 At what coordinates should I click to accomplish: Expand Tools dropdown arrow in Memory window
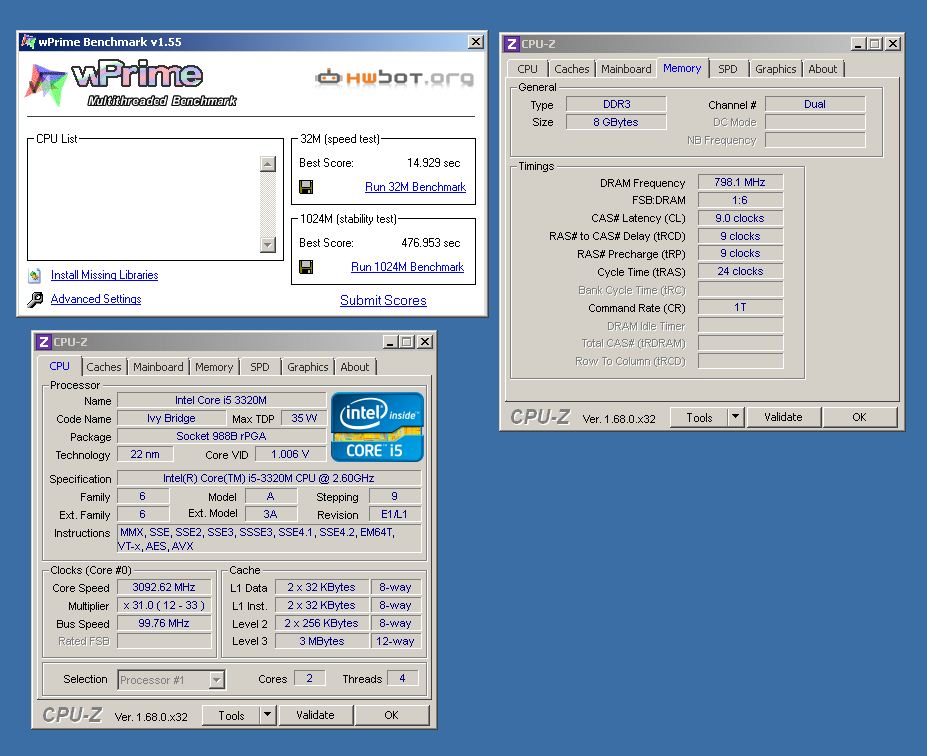[x=735, y=417]
